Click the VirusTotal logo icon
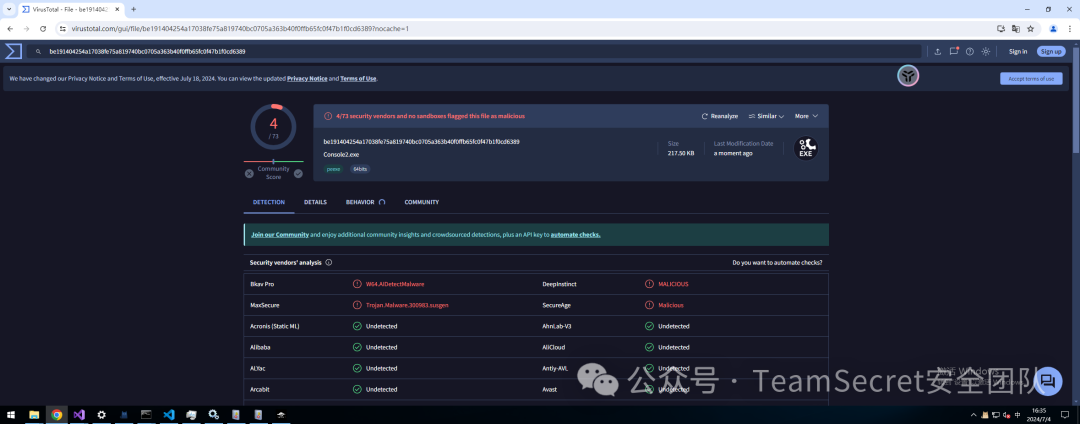This screenshot has height=424, width=1080. tap(13, 52)
